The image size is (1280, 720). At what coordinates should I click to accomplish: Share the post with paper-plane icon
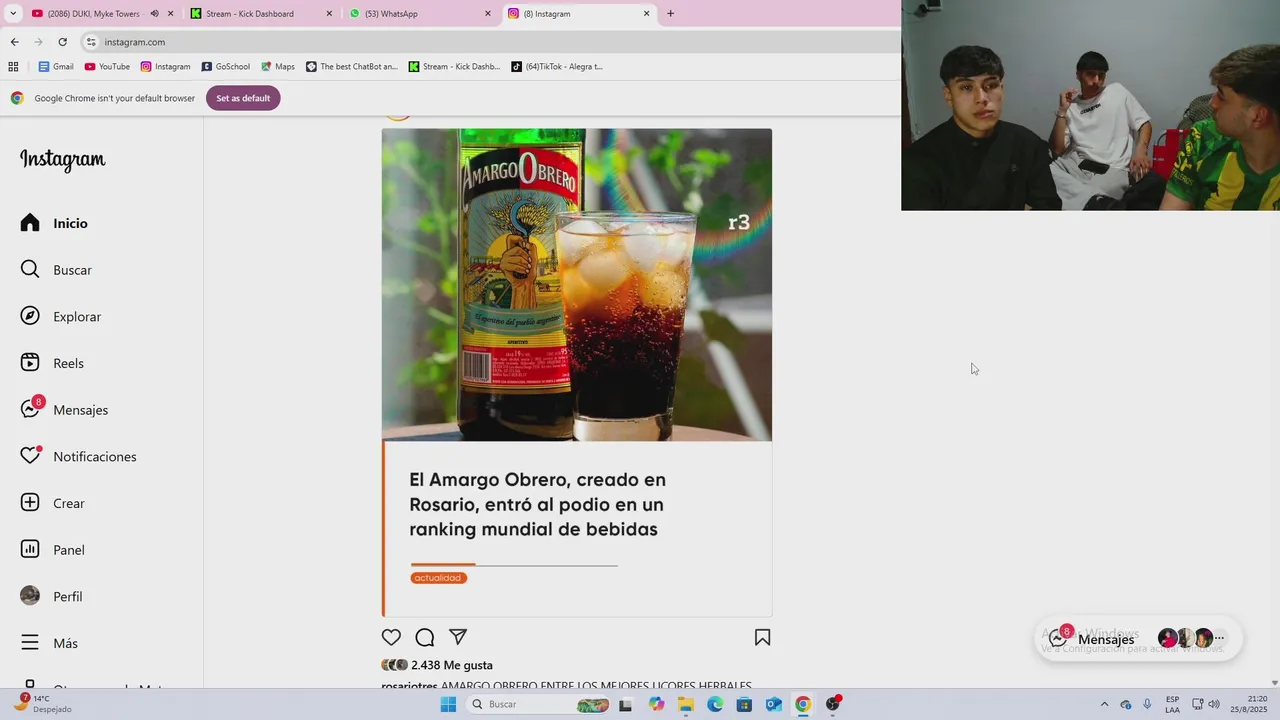(x=458, y=637)
